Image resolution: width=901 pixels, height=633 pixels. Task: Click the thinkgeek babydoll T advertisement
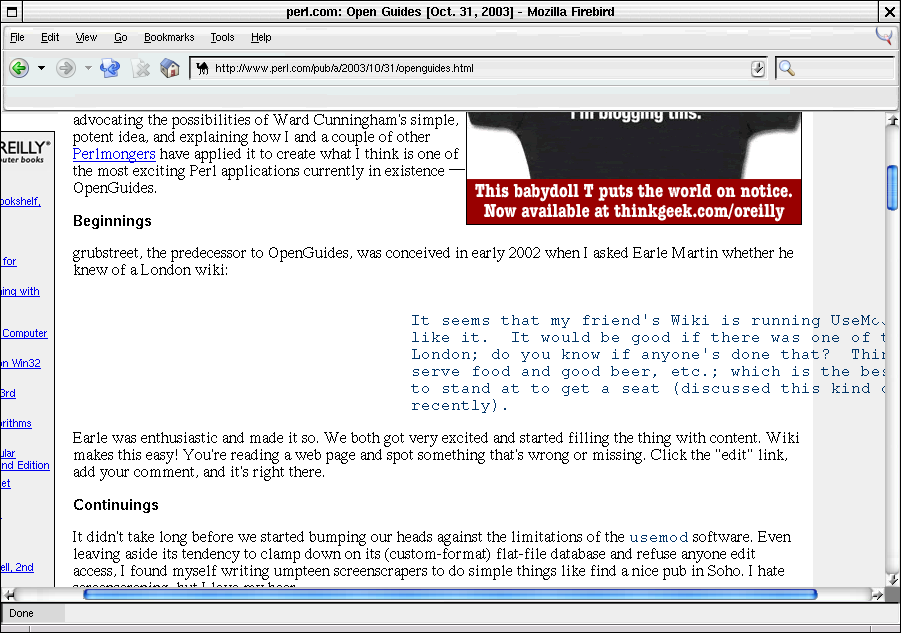[634, 168]
